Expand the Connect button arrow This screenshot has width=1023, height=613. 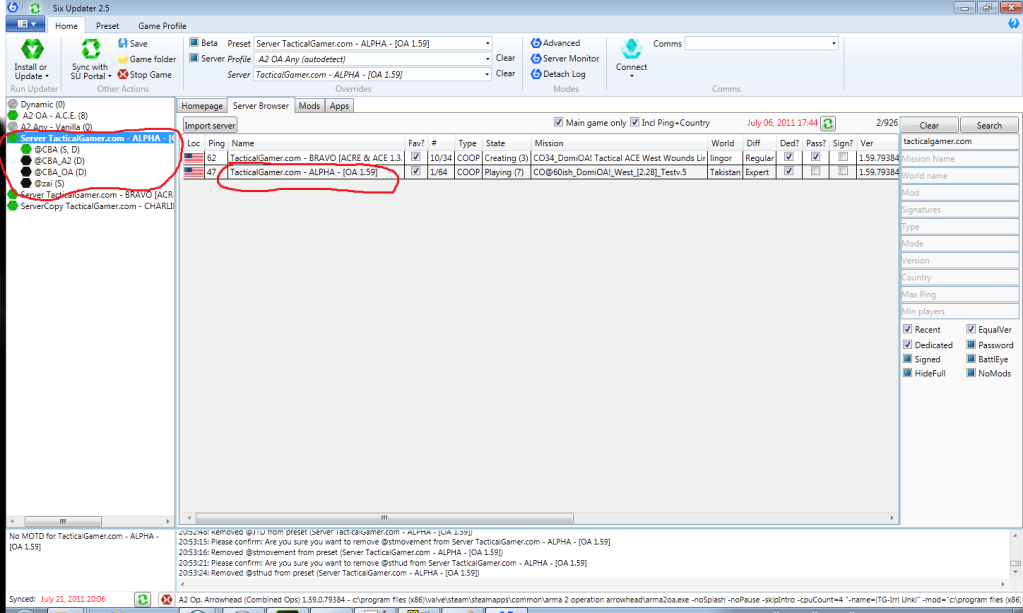[631, 76]
